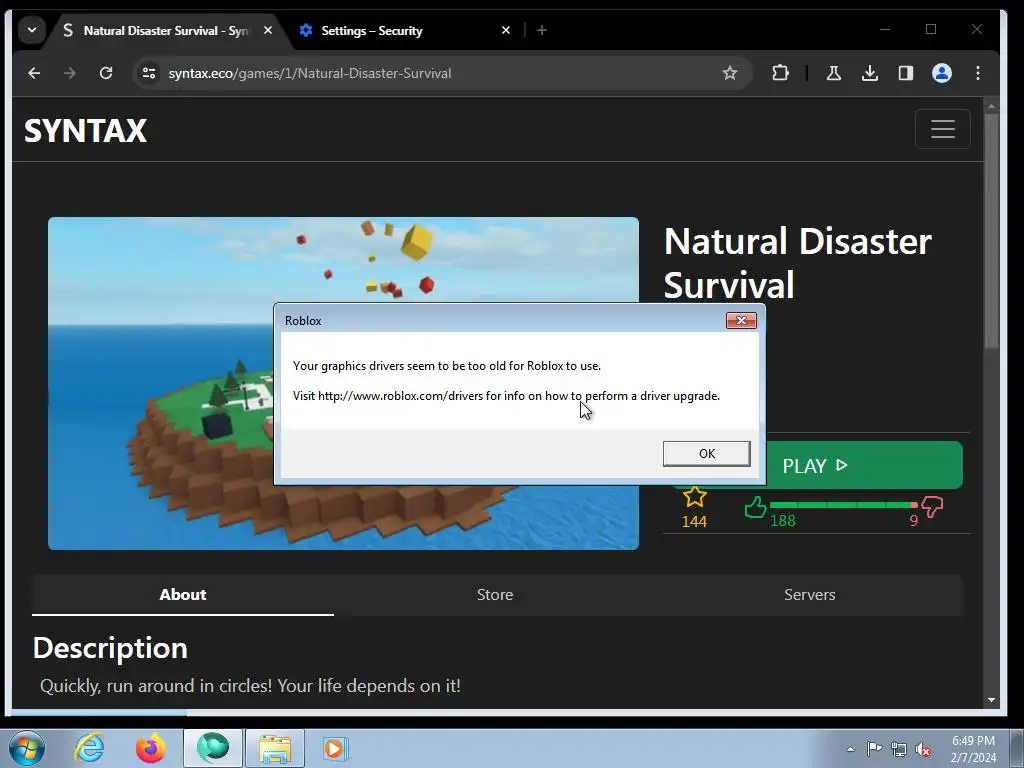Reload the current page
This screenshot has width=1024, height=768.
[106, 73]
